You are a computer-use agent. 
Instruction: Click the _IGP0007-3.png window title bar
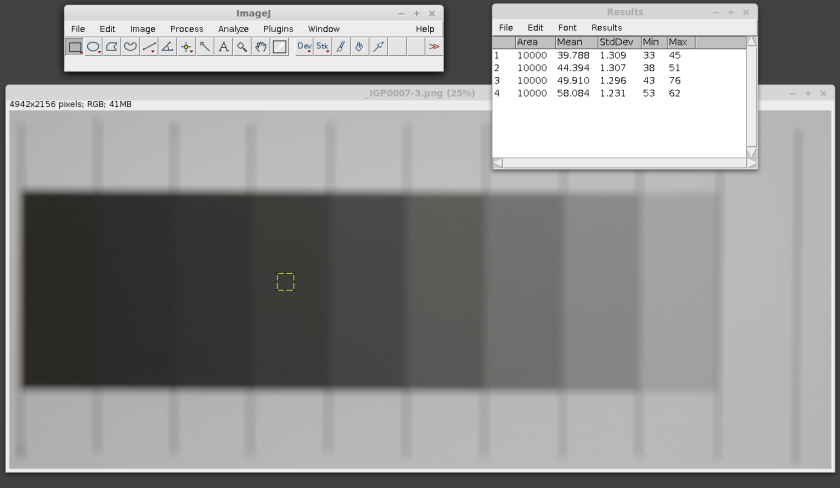pyautogui.click(x=420, y=93)
